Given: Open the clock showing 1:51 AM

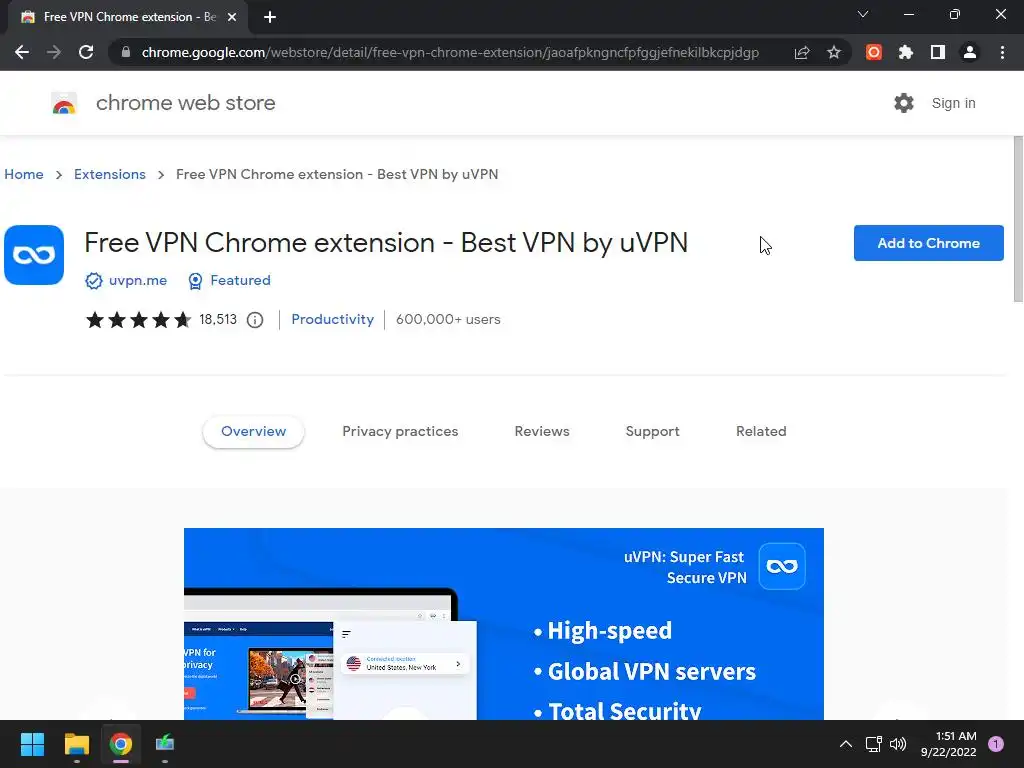Looking at the screenshot, I should (x=948, y=744).
